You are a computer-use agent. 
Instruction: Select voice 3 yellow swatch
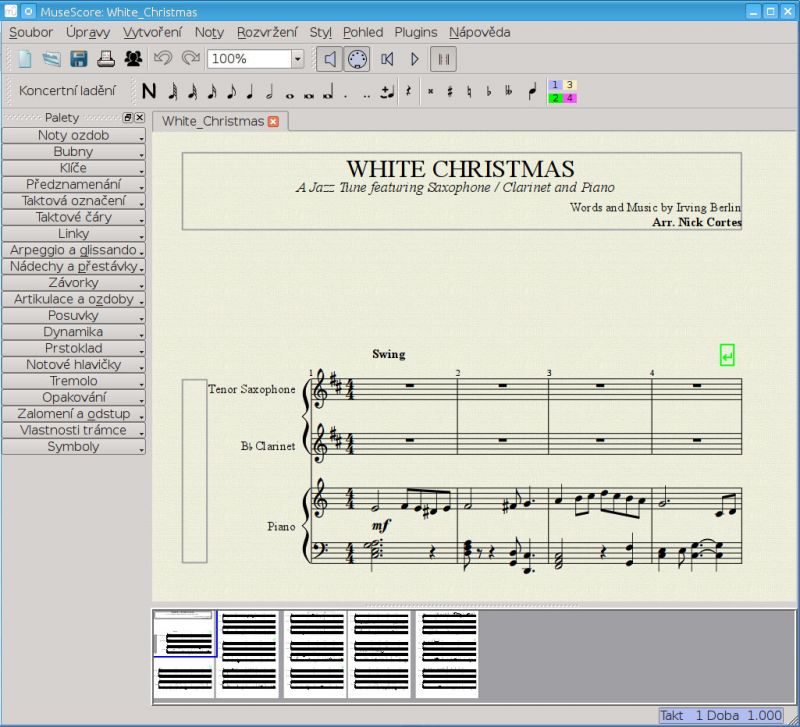coord(569,85)
